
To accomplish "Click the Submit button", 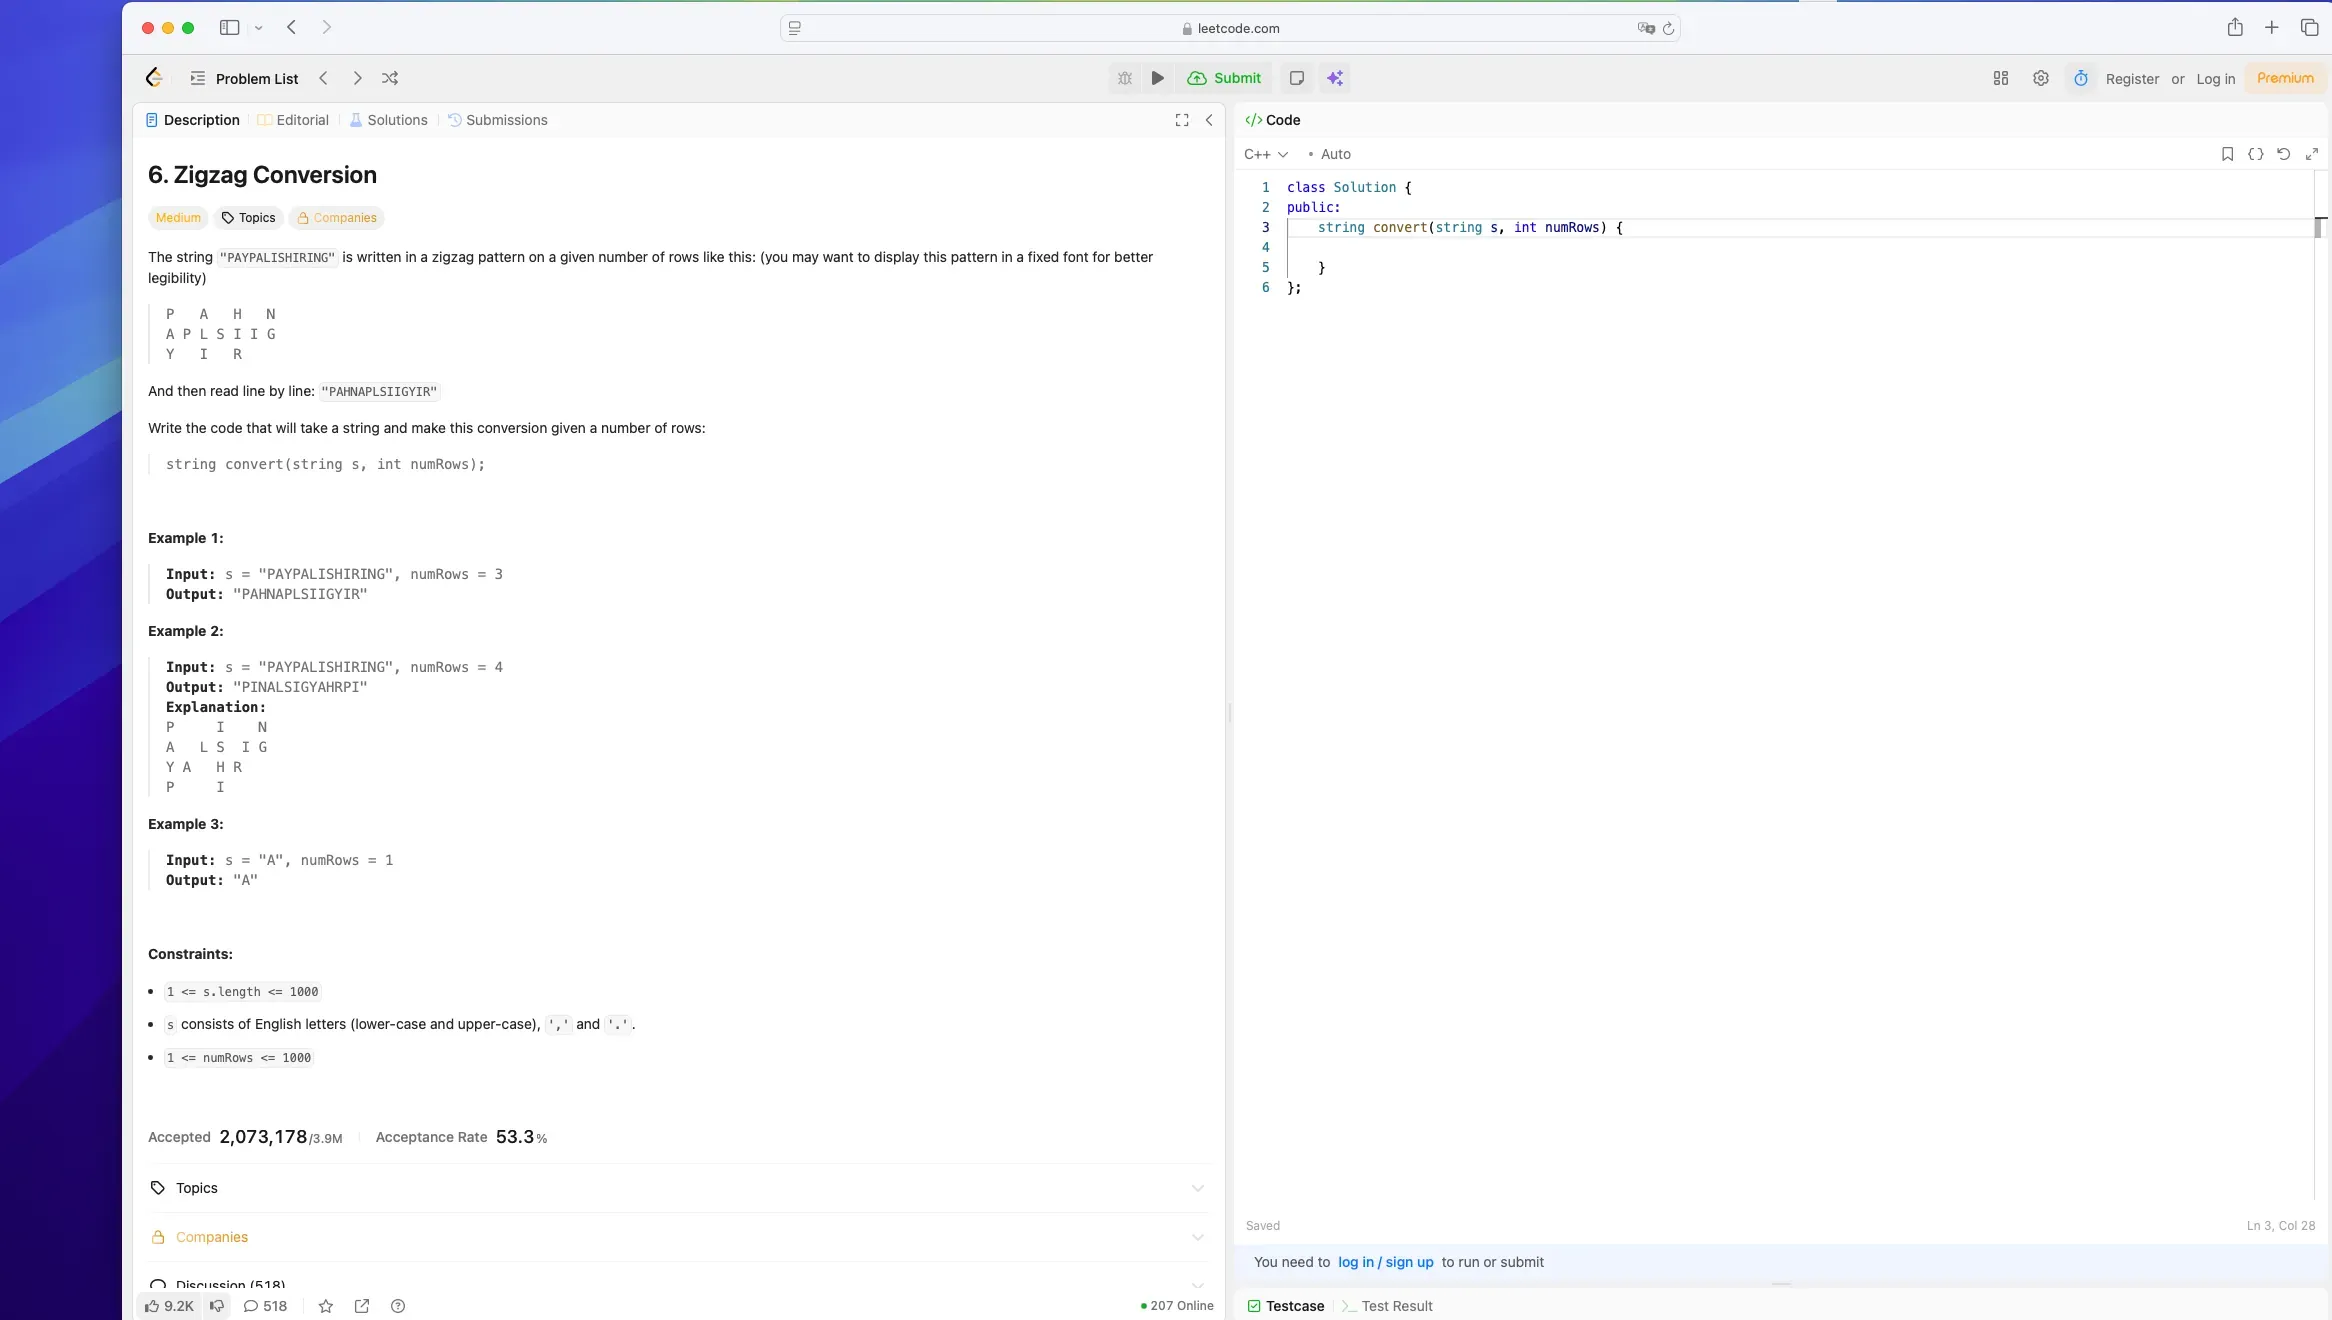I will [1225, 78].
